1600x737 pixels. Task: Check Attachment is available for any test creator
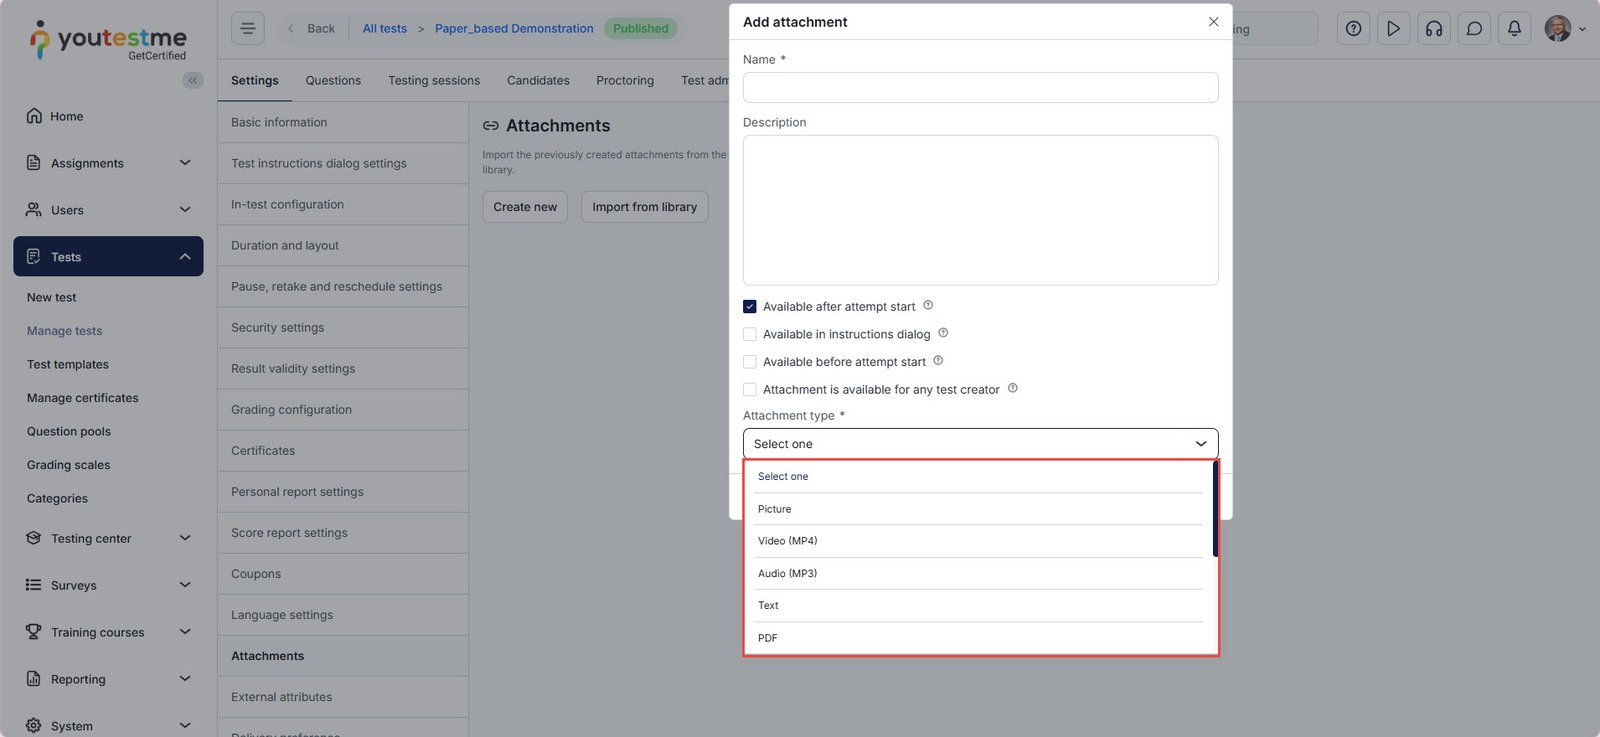[750, 390]
